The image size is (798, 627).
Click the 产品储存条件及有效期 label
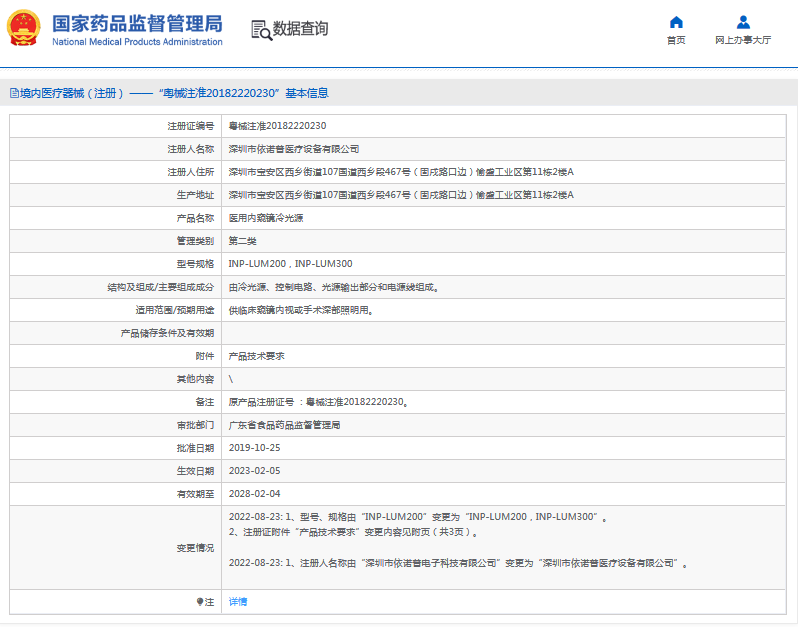(x=167, y=333)
